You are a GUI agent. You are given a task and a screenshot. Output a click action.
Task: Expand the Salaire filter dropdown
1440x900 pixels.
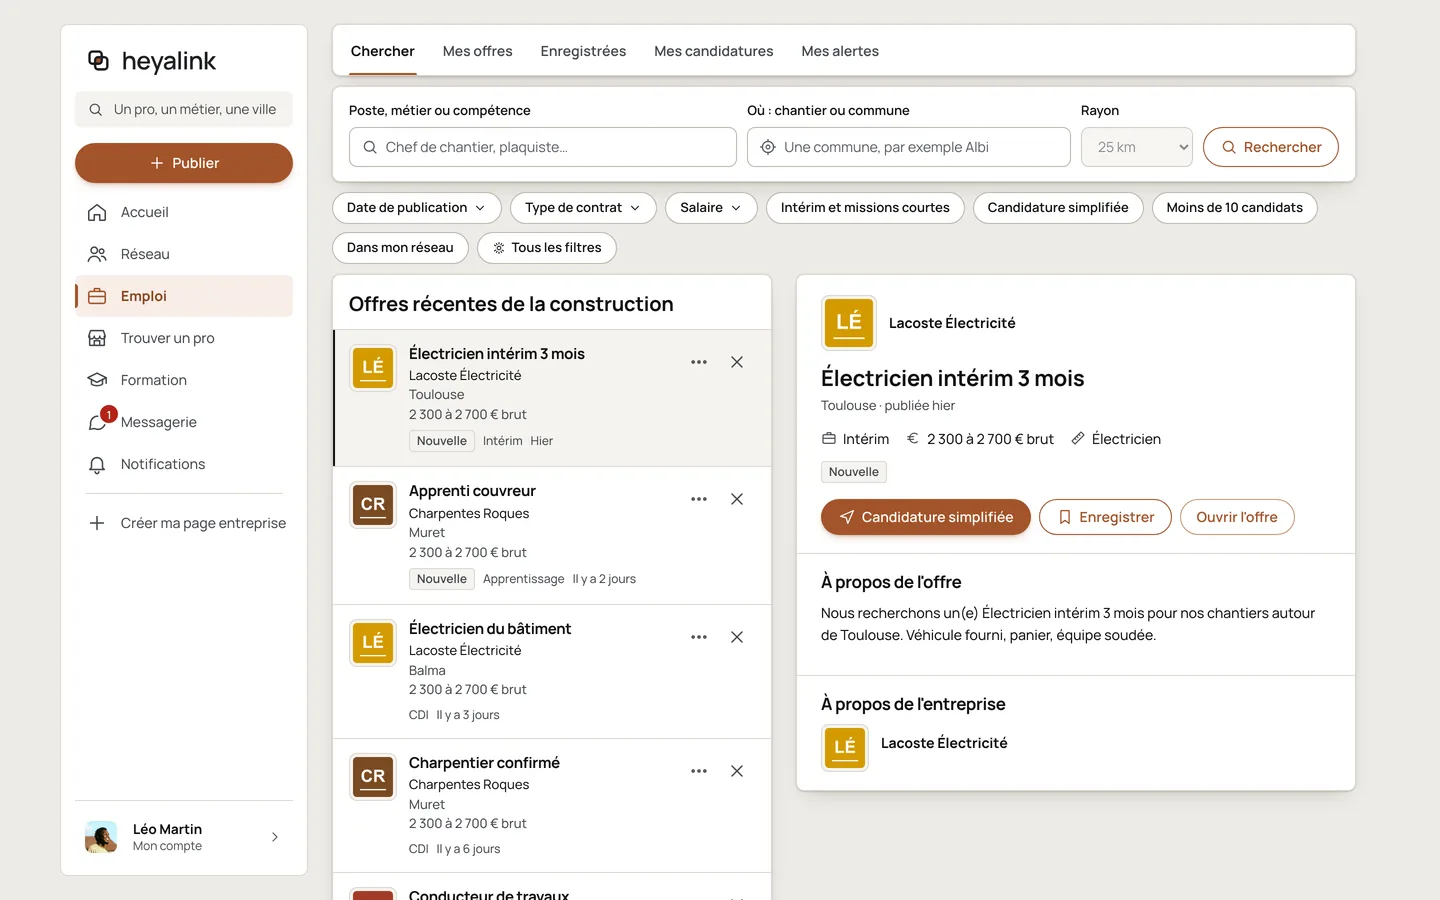[711, 208]
